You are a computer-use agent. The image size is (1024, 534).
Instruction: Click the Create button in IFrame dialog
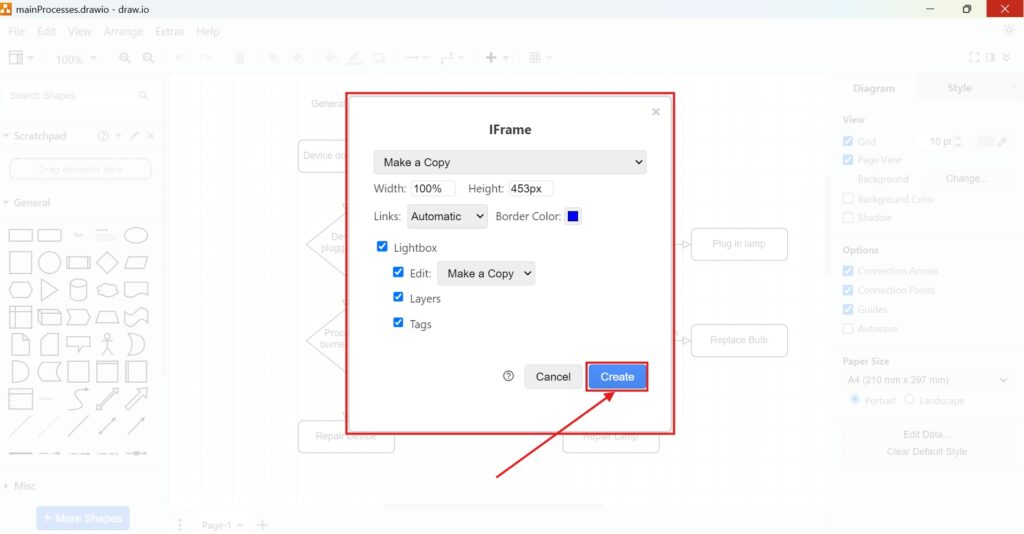tap(617, 377)
